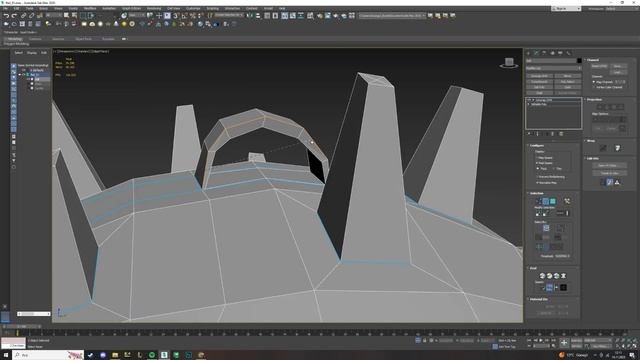Select the Vertex Color Channel radio
Image resolution: width=640 pixels, height=360 pixels.
(608, 87)
